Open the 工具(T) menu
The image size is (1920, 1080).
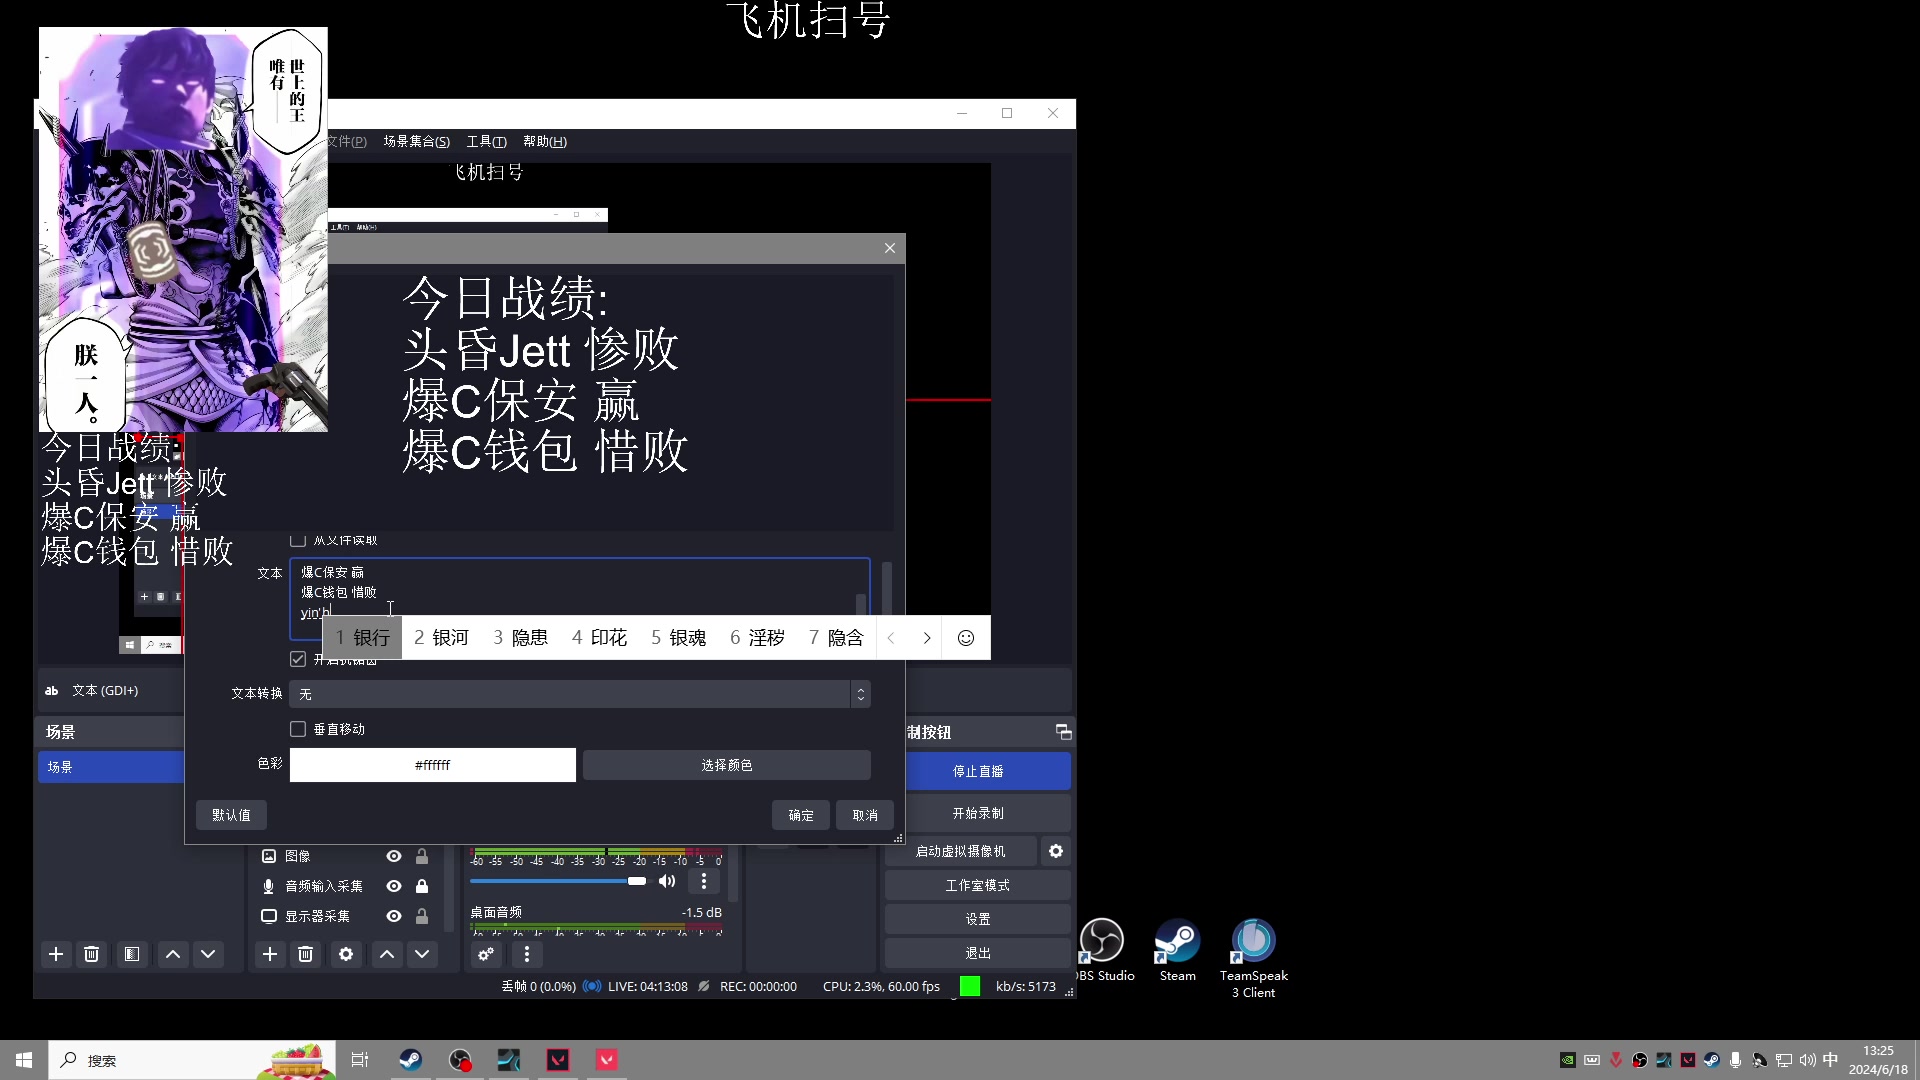(487, 142)
